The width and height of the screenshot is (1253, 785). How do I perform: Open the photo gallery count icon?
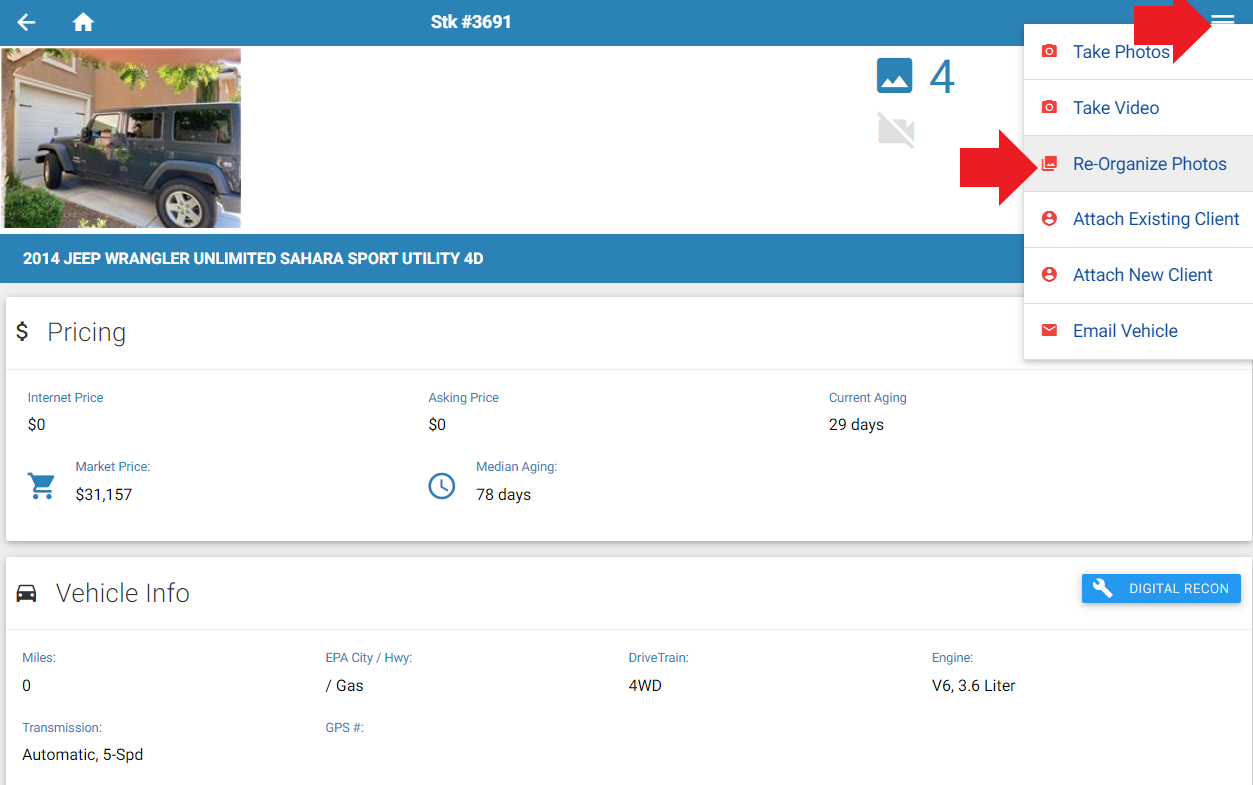895,76
